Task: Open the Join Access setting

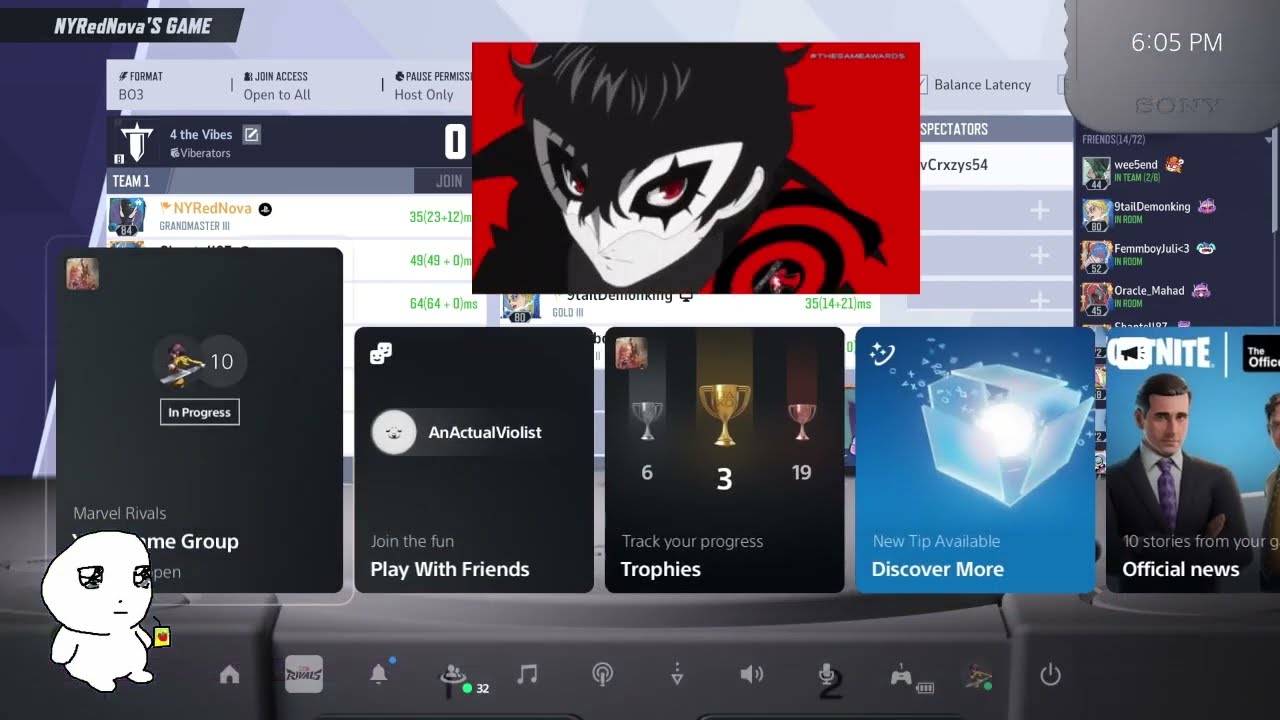Action: 277,85
